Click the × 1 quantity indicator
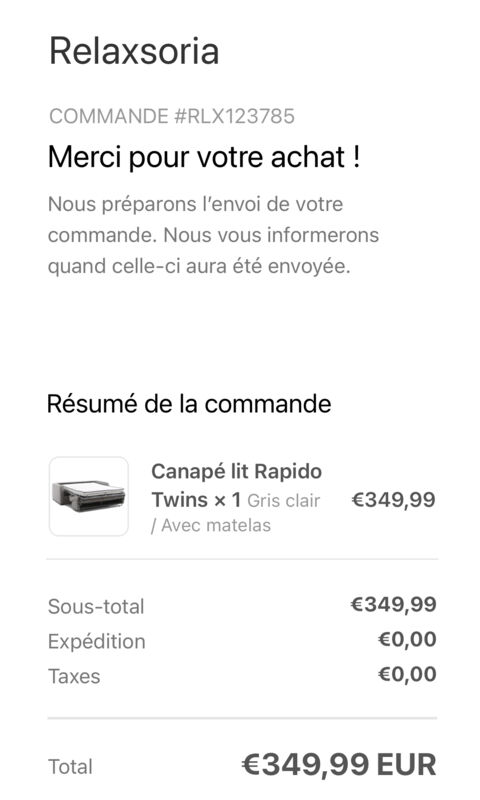Screen dimensions: 480x800 (228, 500)
